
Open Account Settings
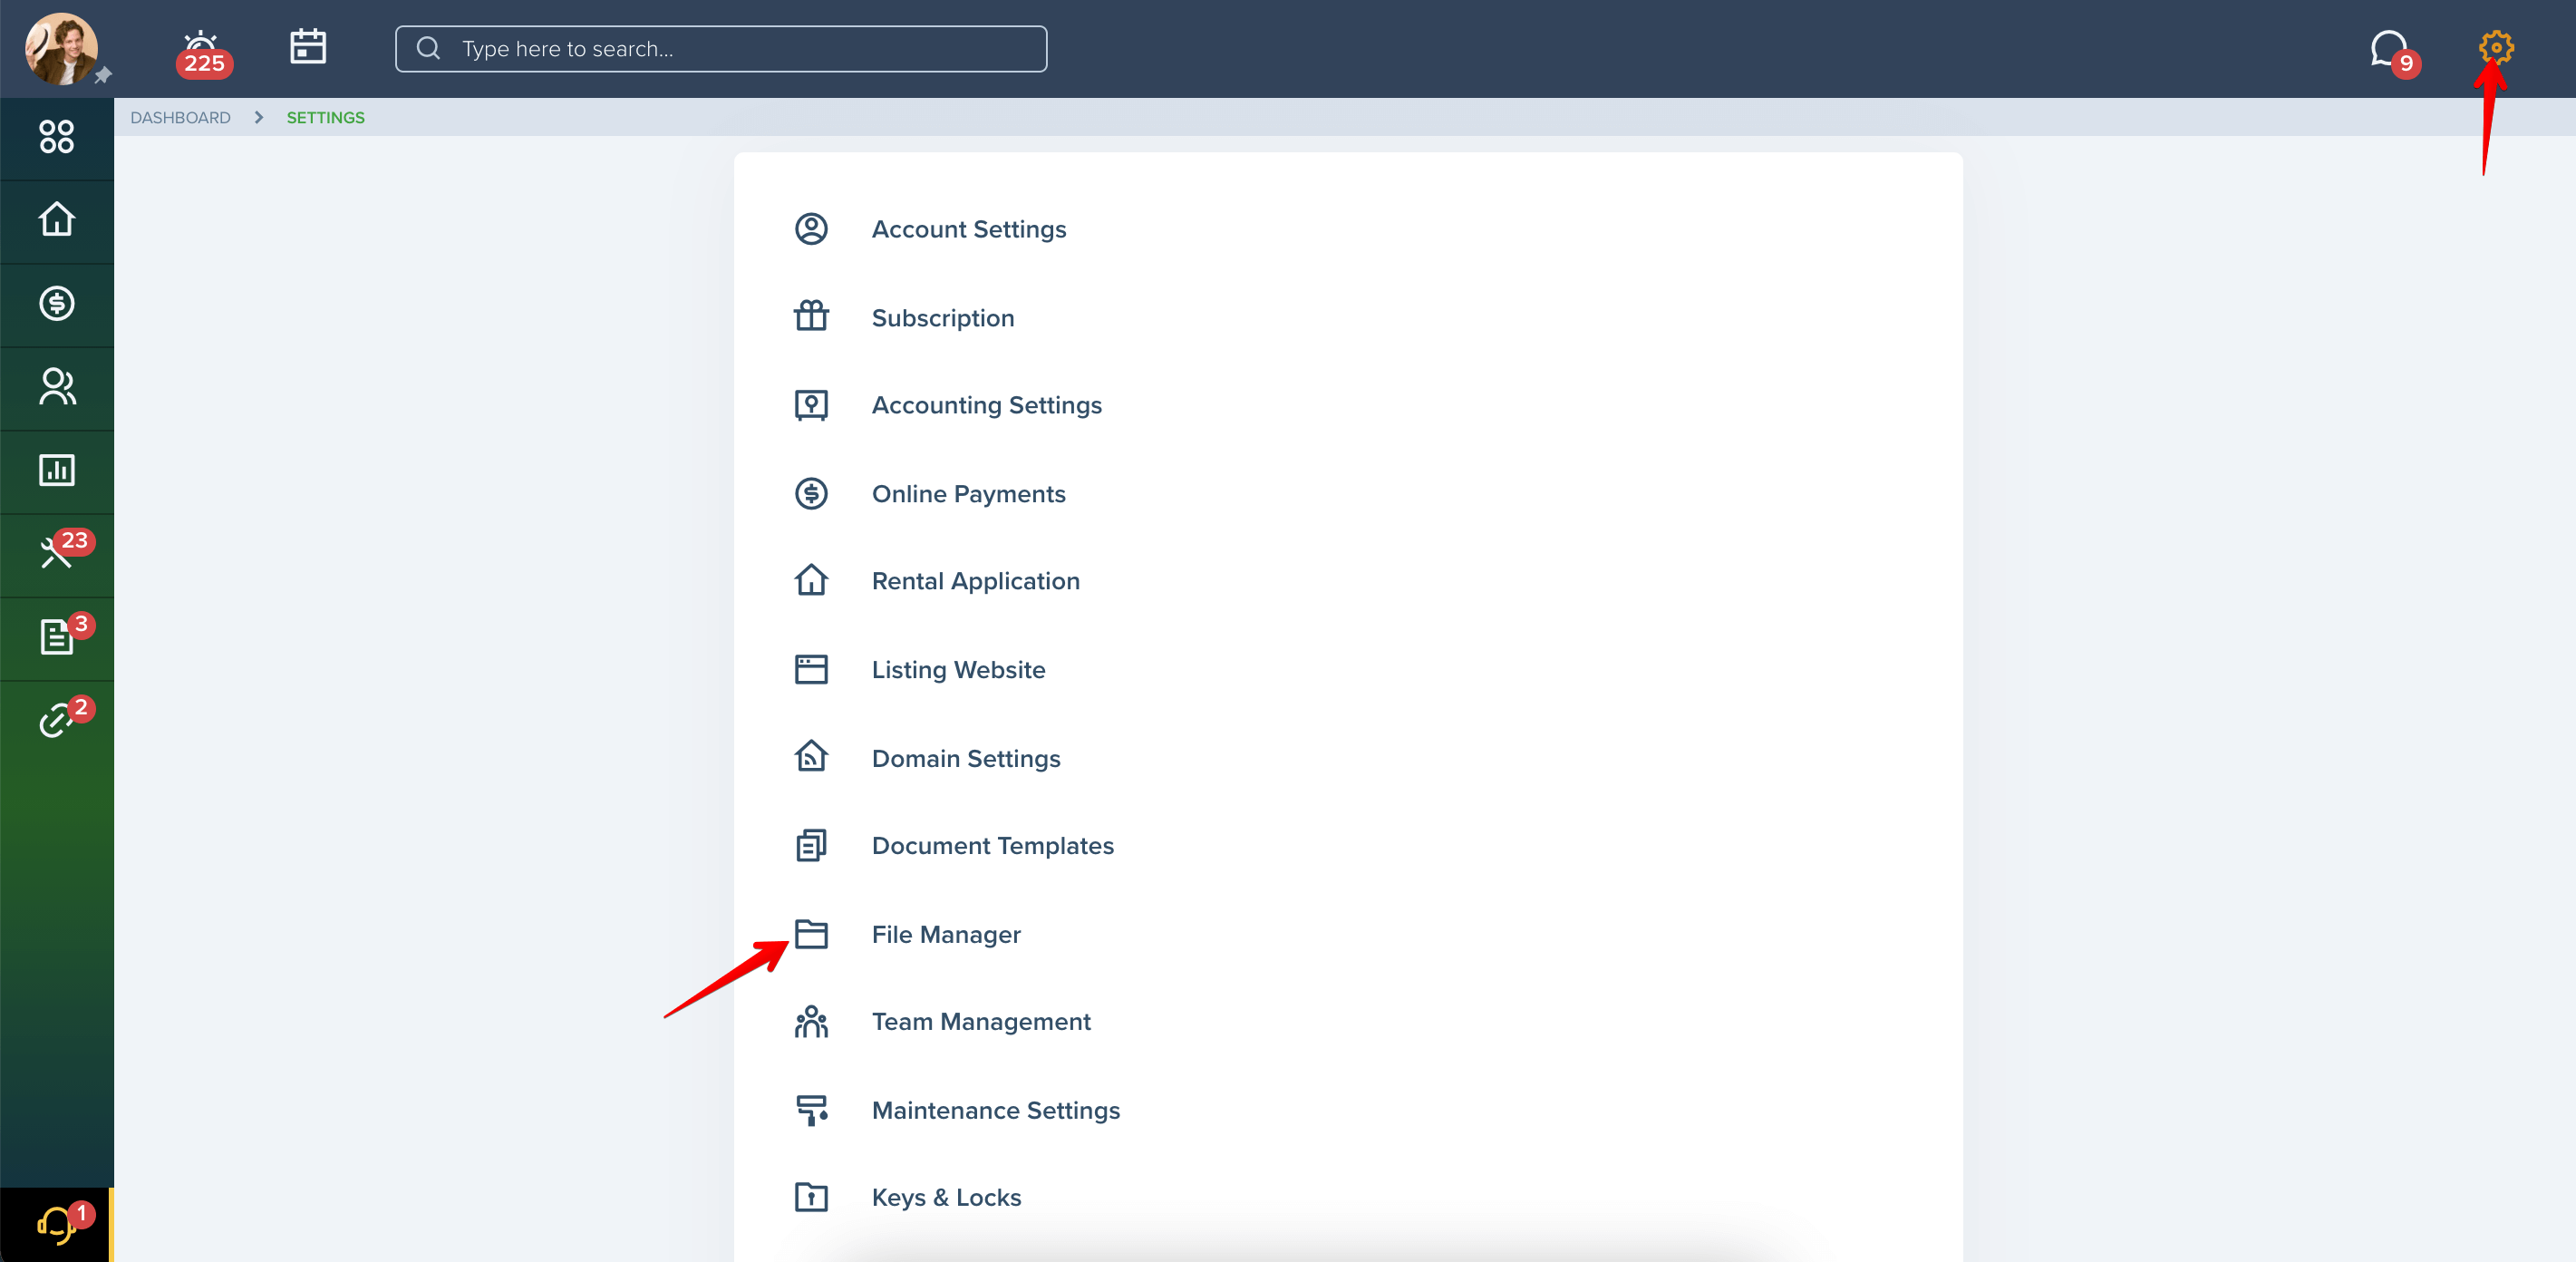(968, 230)
